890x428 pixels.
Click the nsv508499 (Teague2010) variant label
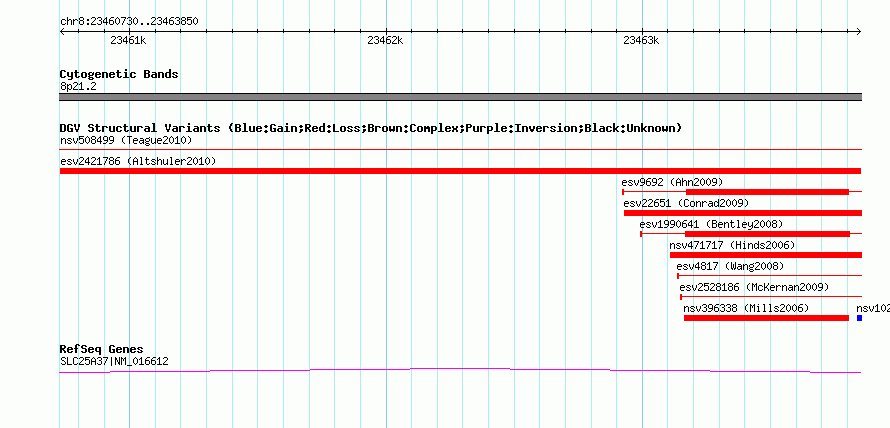[126, 140]
